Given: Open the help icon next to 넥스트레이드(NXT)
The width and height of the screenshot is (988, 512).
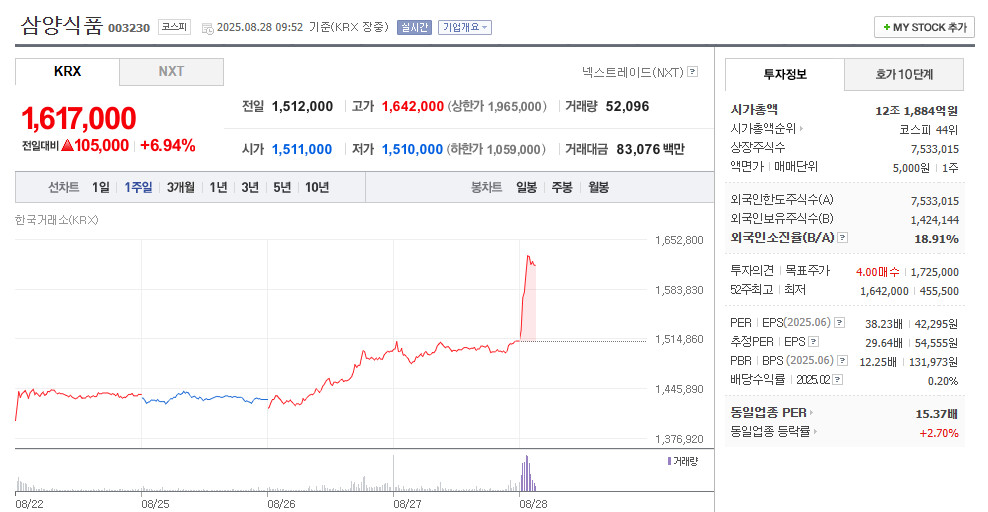Looking at the screenshot, I should 692,72.
